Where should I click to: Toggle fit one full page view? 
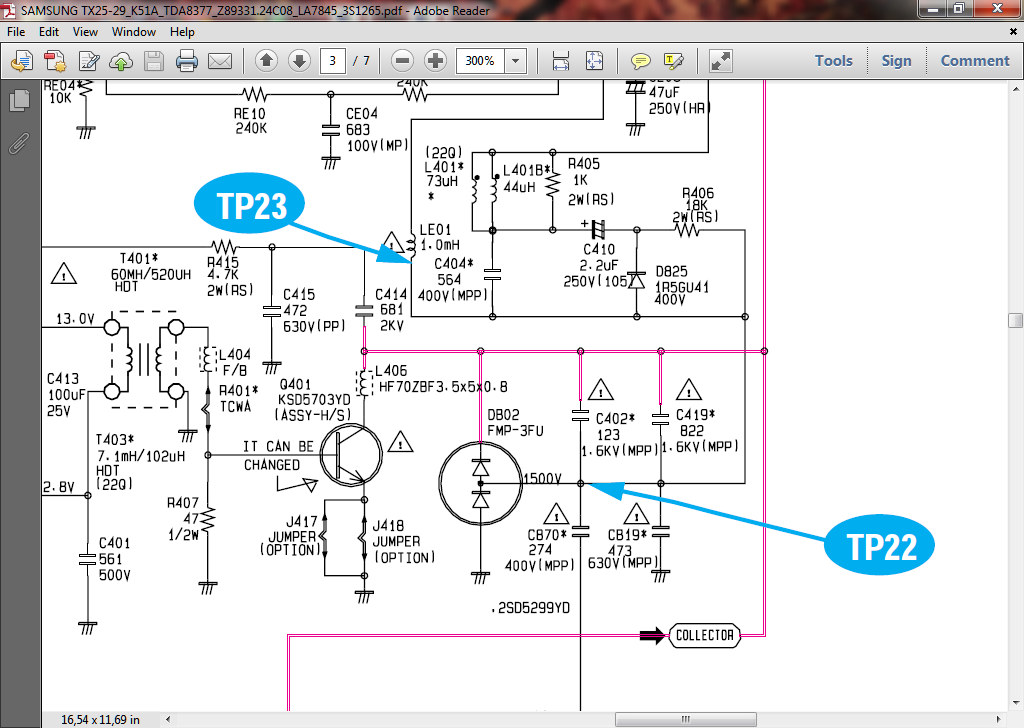click(594, 61)
